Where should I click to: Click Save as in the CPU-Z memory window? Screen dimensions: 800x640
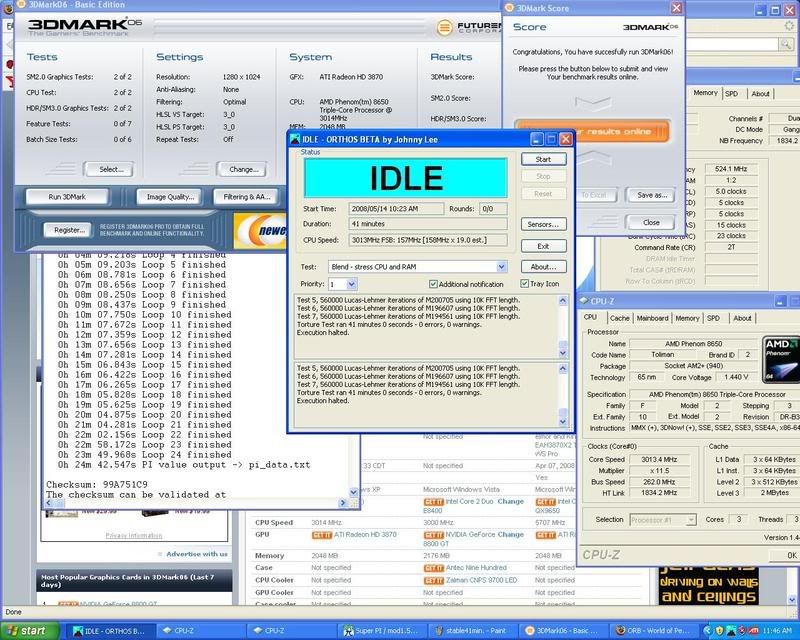(649, 195)
